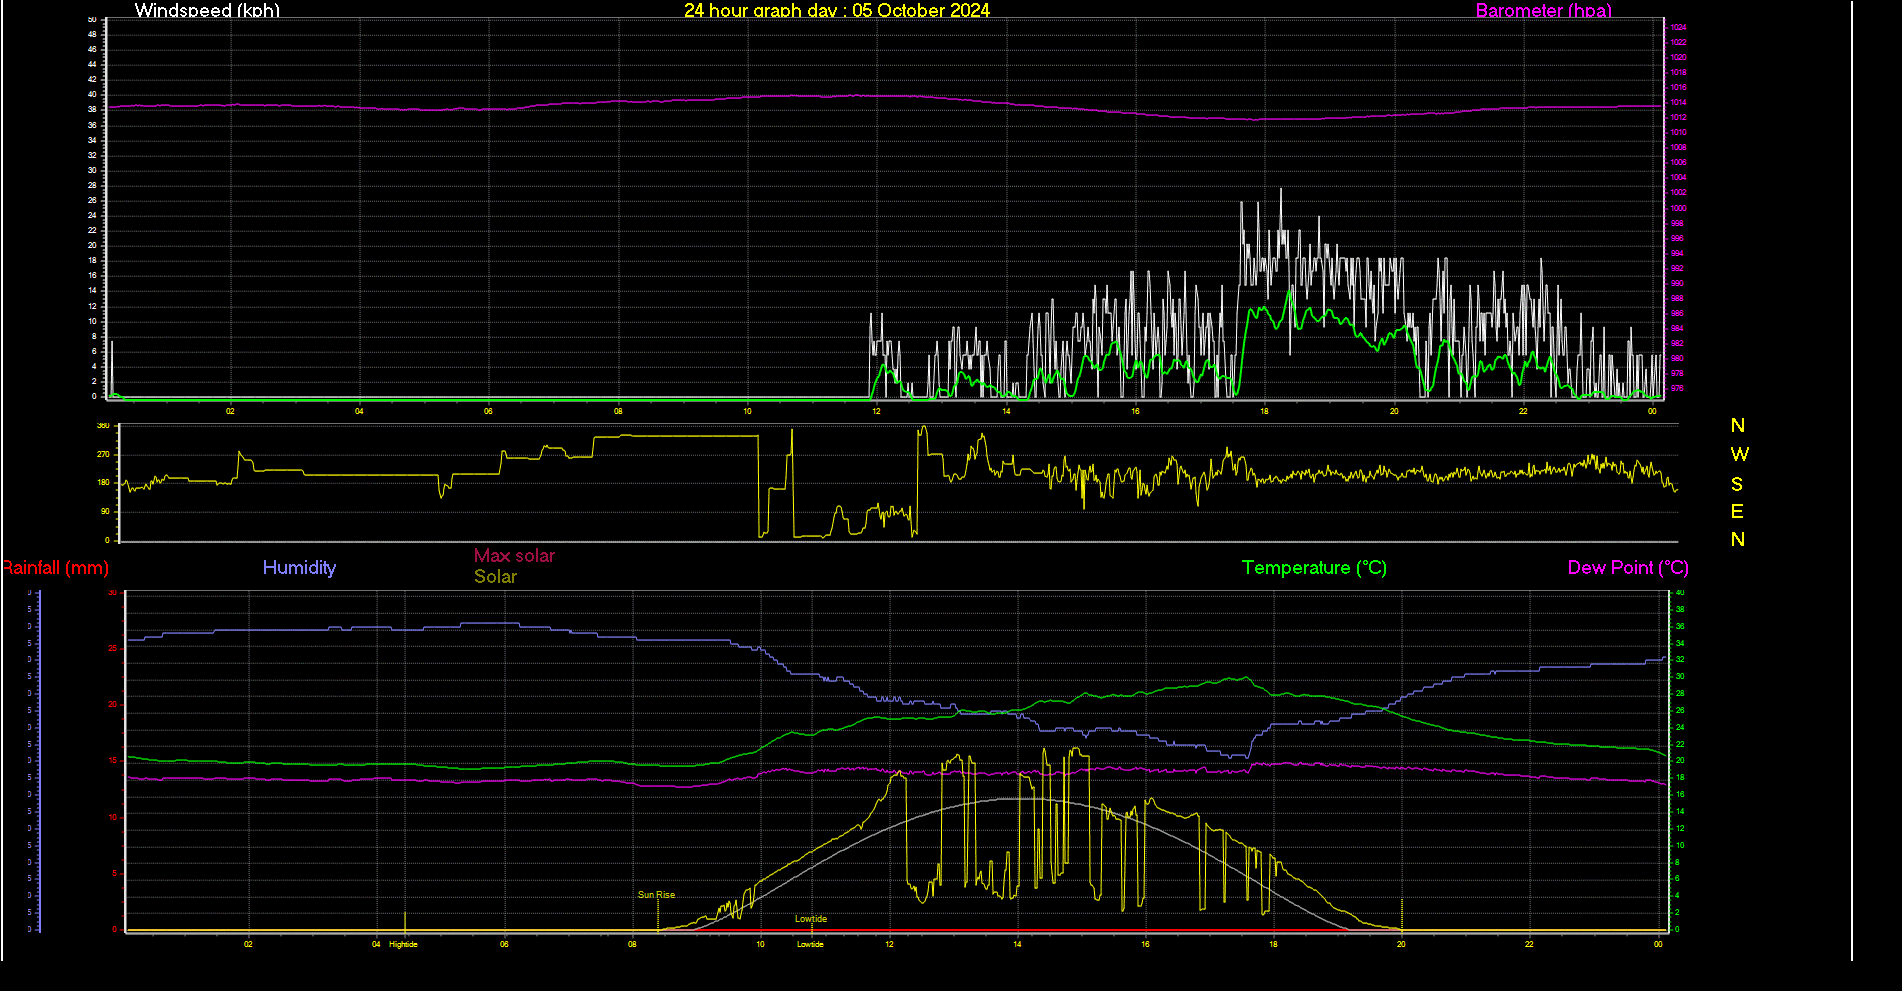Click the 24 hour graph date title
Image resolution: width=1902 pixels, height=991 pixels.
(x=837, y=10)
